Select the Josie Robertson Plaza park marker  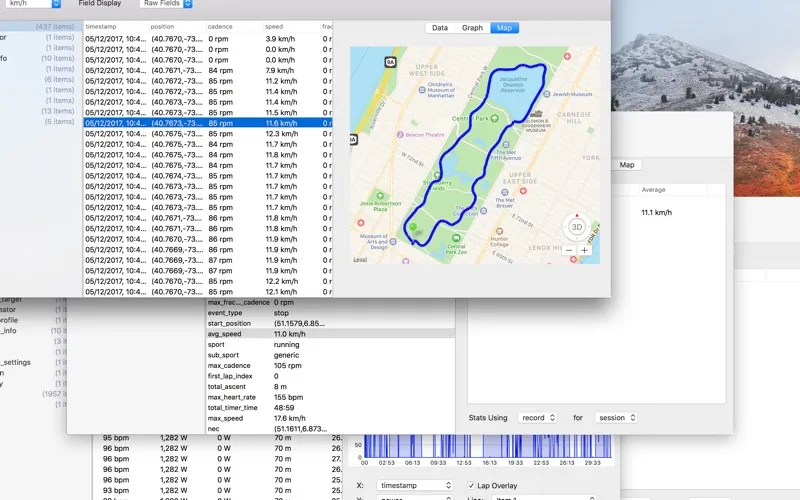coord(380,196)
